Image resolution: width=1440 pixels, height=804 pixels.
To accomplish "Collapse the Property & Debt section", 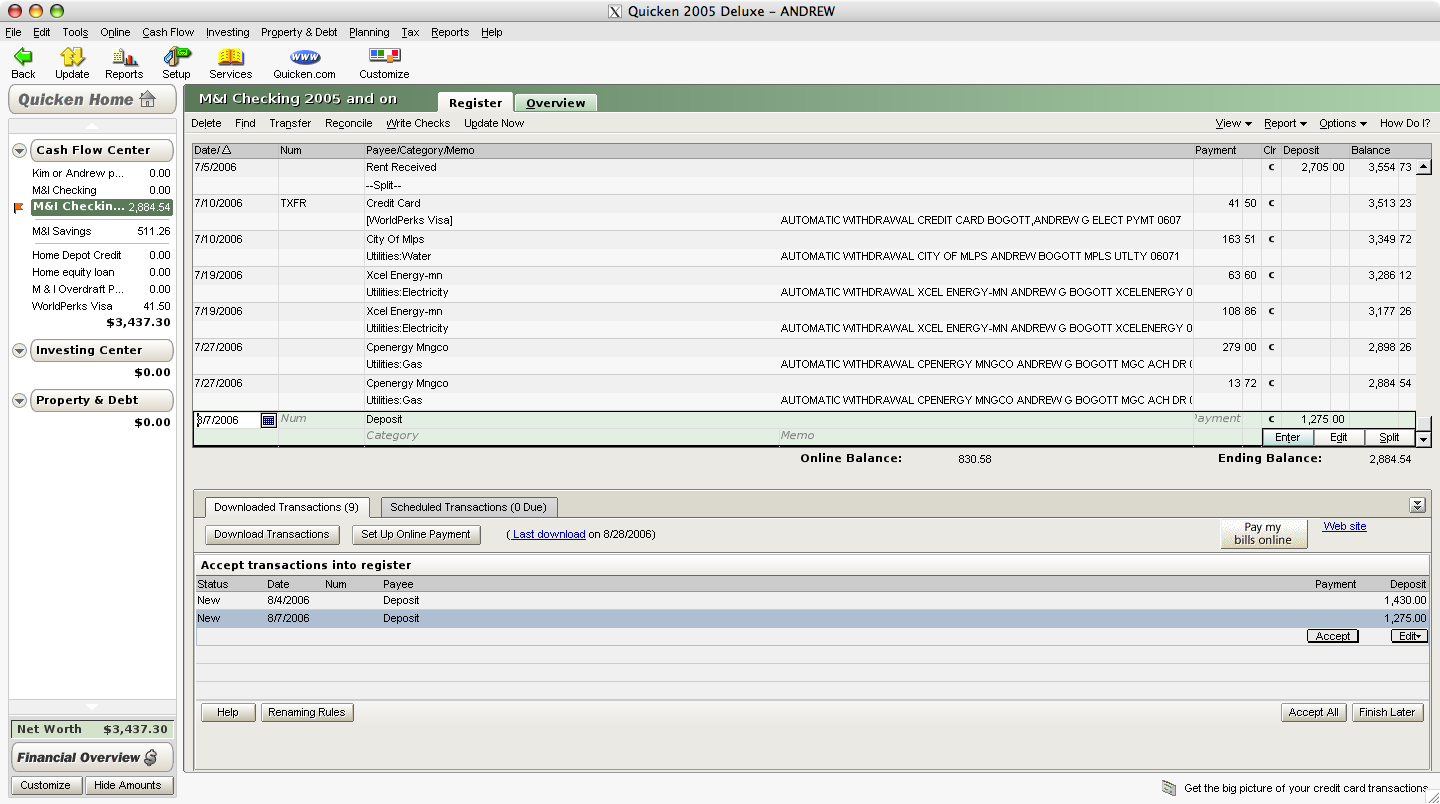I will 19,400.
